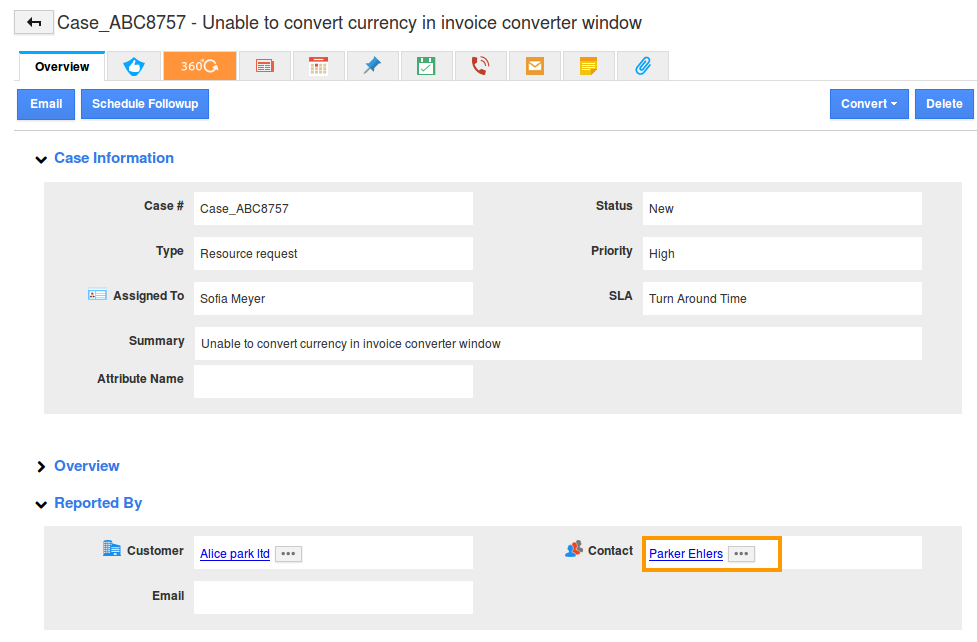This screenshot has width=977, height=642.
Task: Click the Schedule Followup button
Action: point(145,104)
